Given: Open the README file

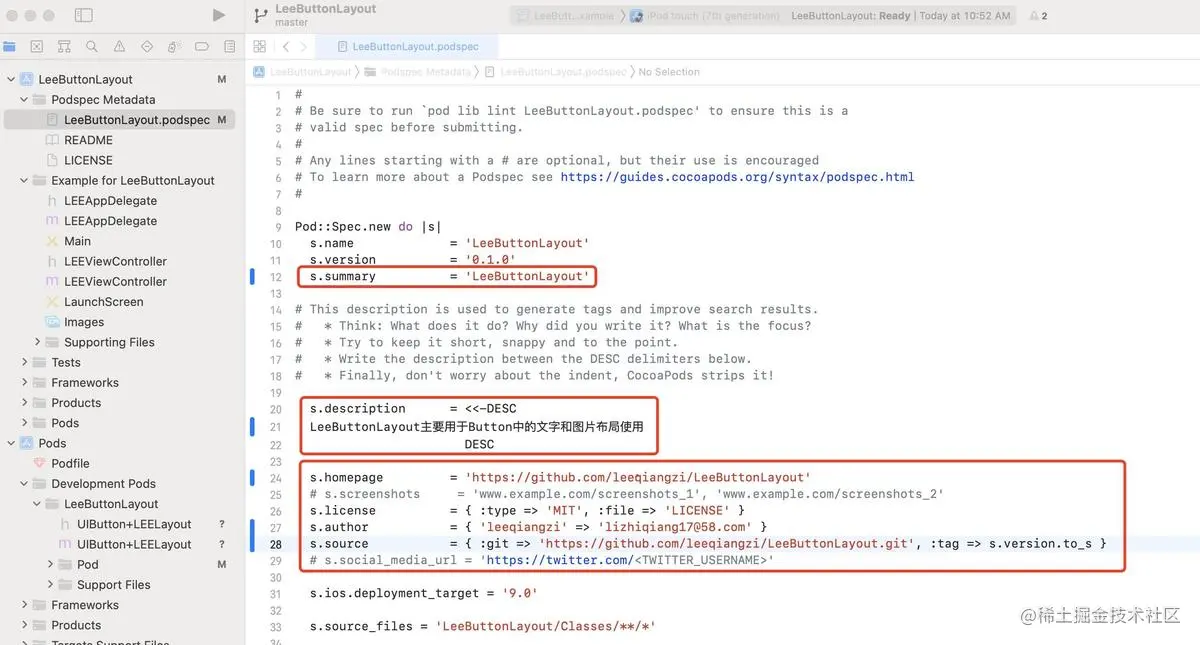Looking at the screenshot, I should [x=88, y=140].
